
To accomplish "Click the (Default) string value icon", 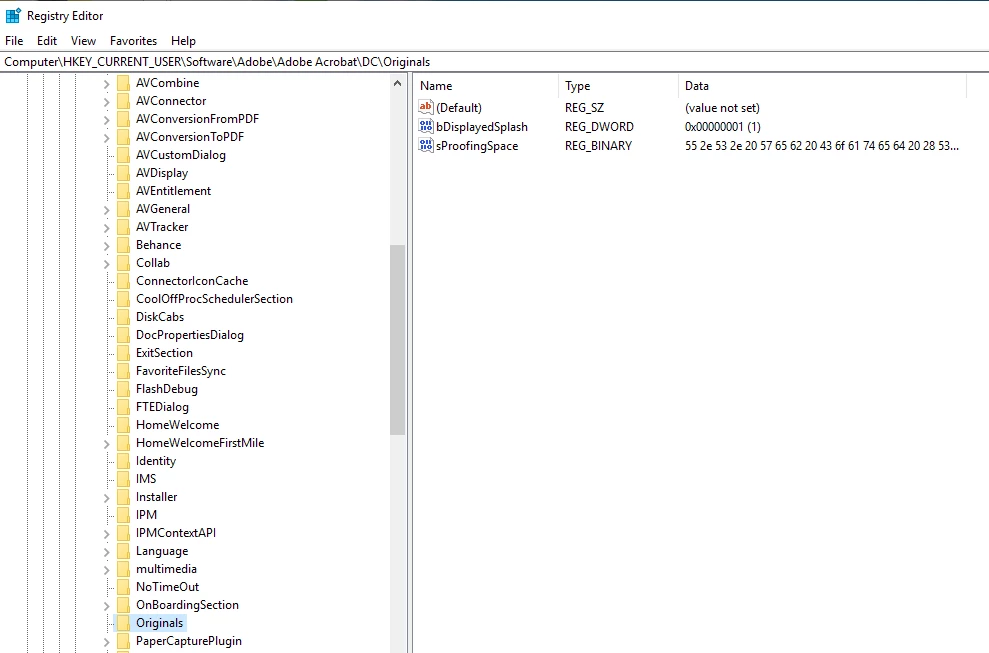I will (x=426, y=107).
